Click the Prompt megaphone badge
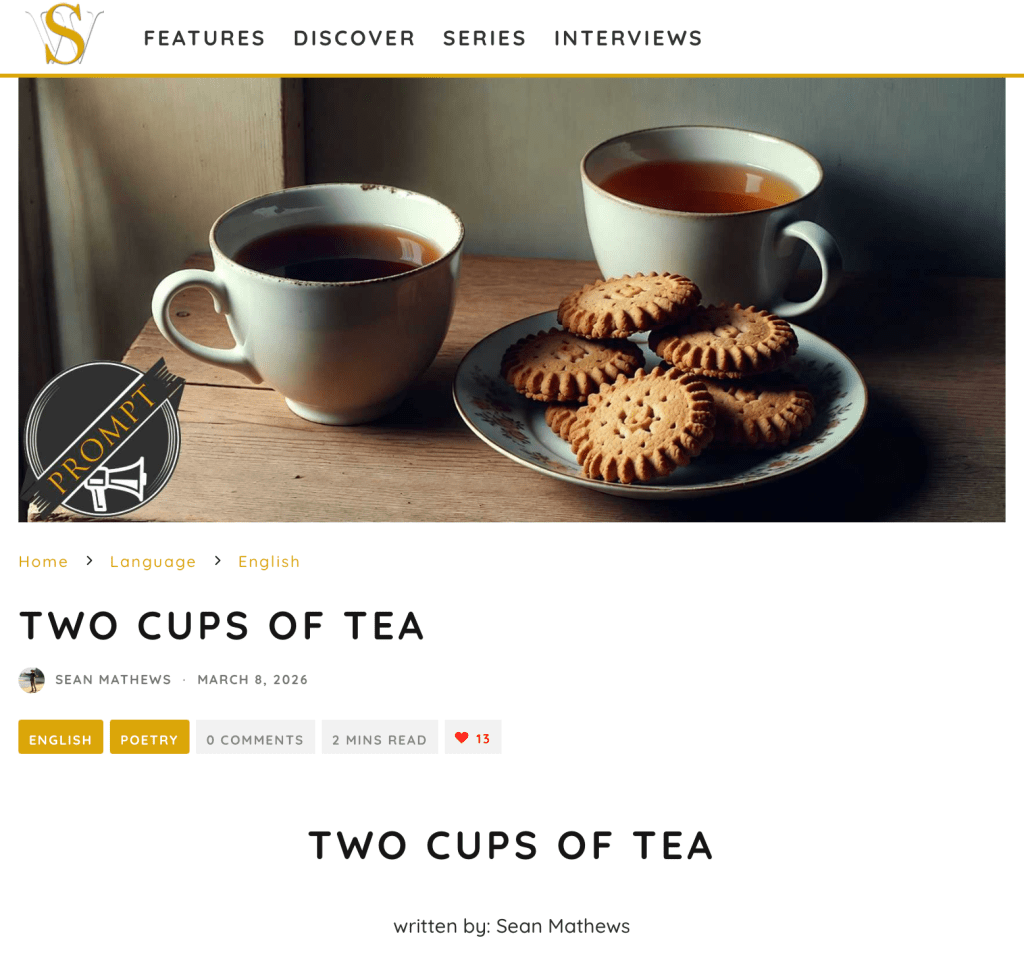 click(x=103, y=438)
